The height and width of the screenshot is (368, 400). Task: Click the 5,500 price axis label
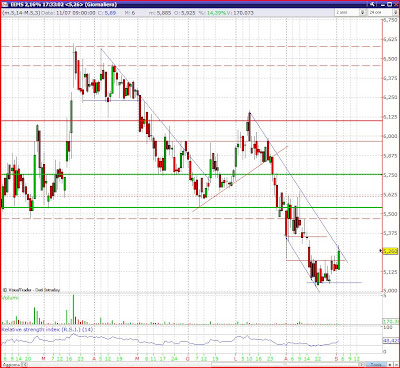click(390, 214)
